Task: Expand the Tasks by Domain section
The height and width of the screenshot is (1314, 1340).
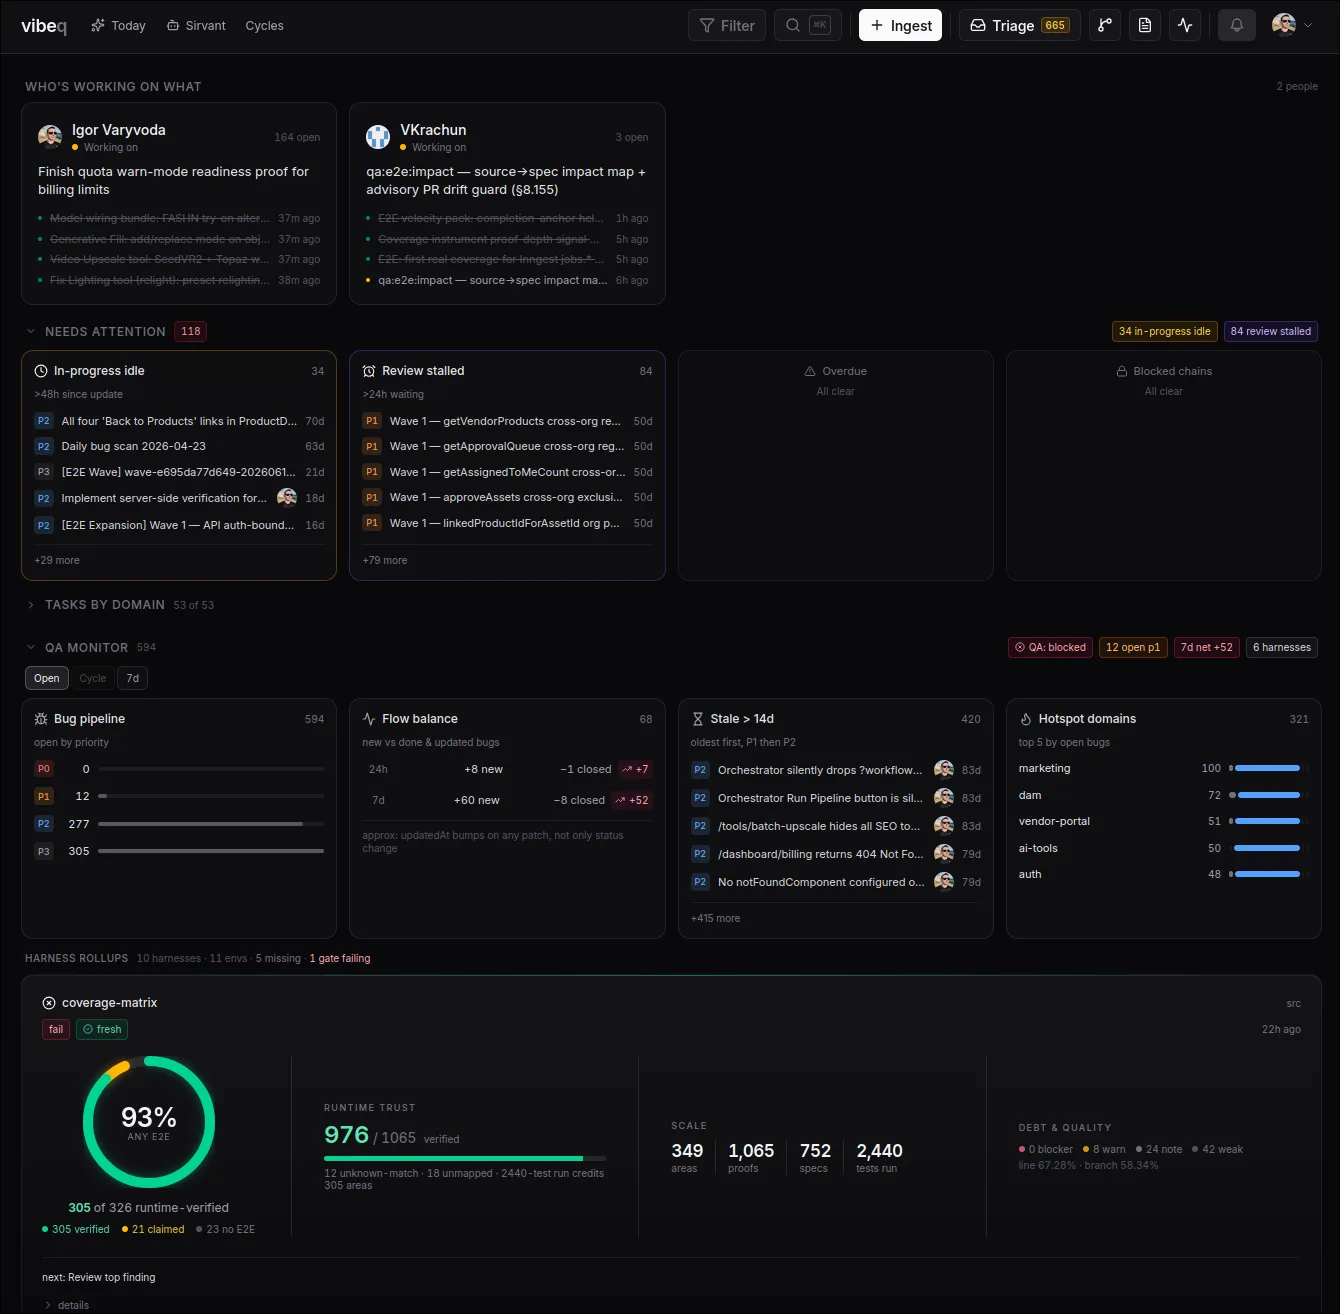Action: point(31,605)
